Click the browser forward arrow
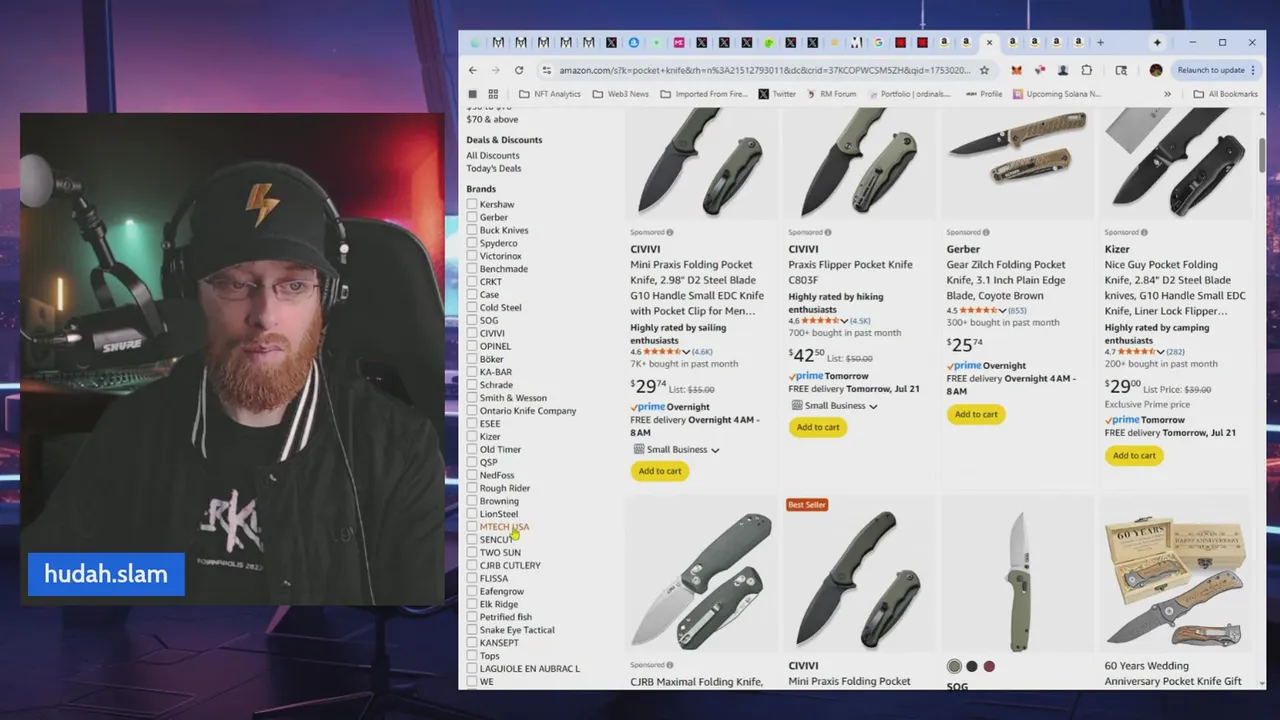1280x720 pixels. [495, 70]
